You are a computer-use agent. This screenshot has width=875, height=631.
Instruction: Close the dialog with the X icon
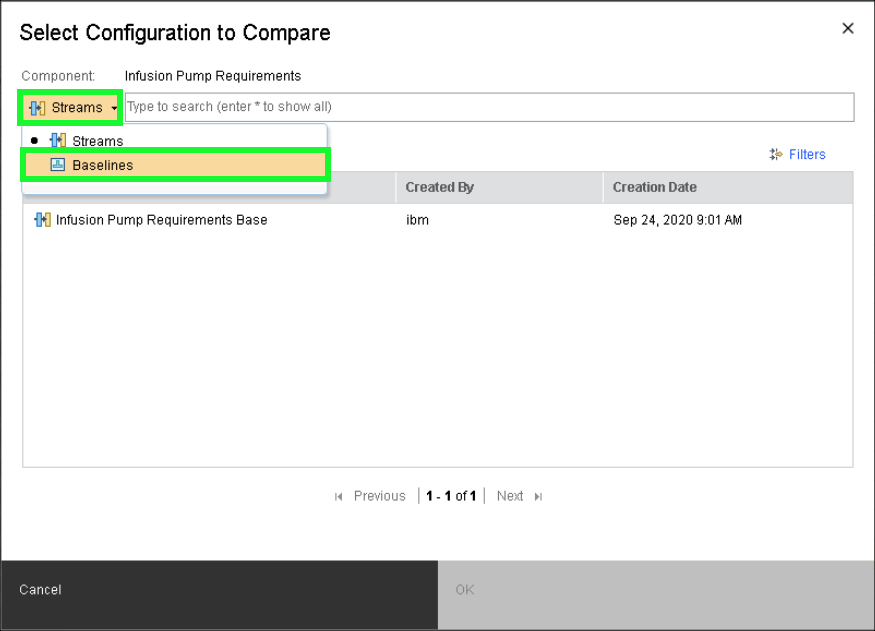tap(848, 29)
